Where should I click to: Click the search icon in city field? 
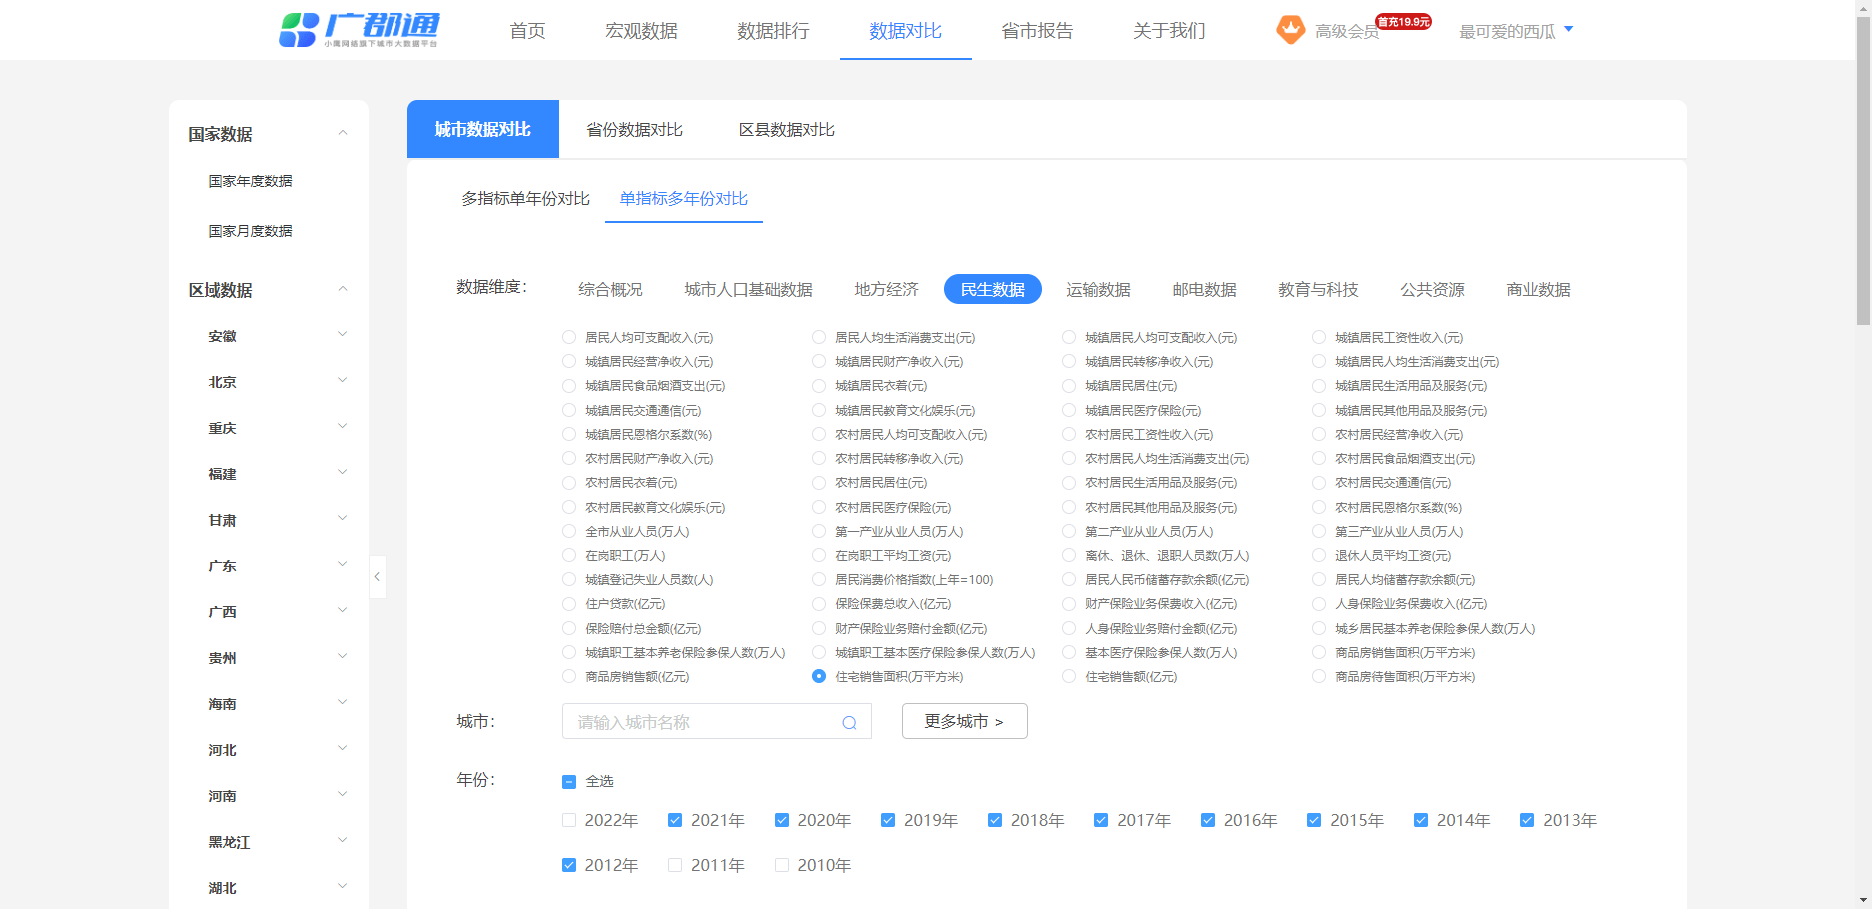pos(849,723)
